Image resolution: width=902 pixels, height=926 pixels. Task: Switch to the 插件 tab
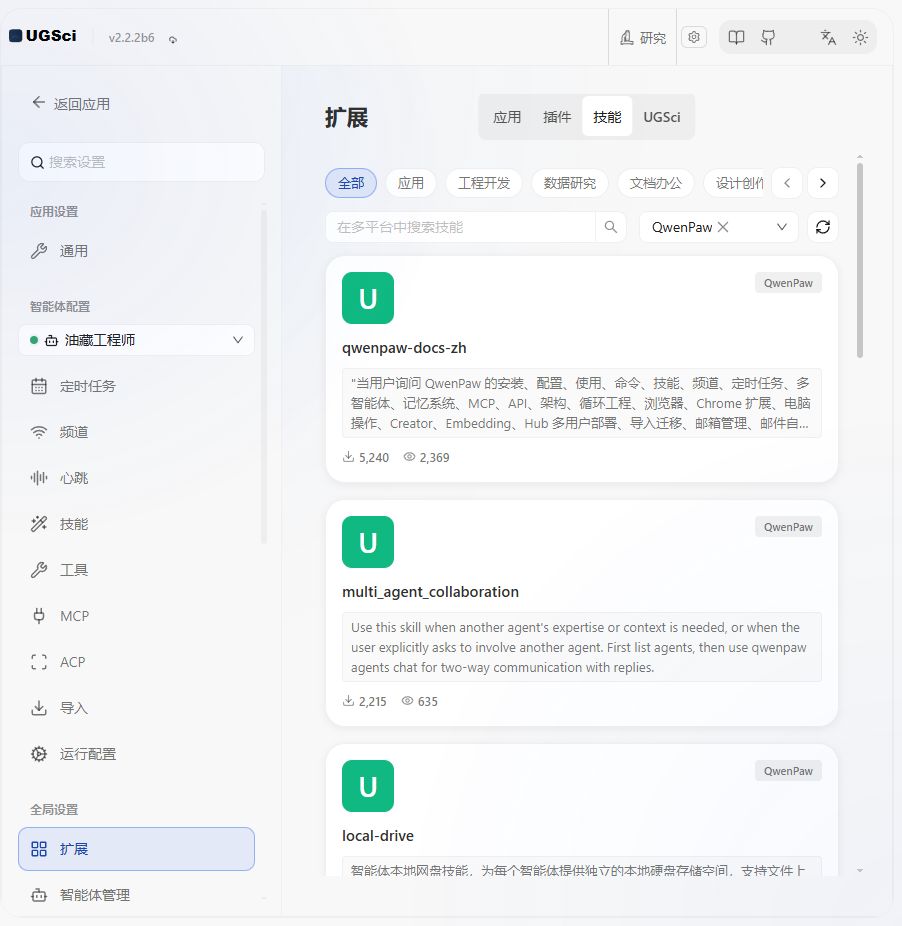pos(557,117)
